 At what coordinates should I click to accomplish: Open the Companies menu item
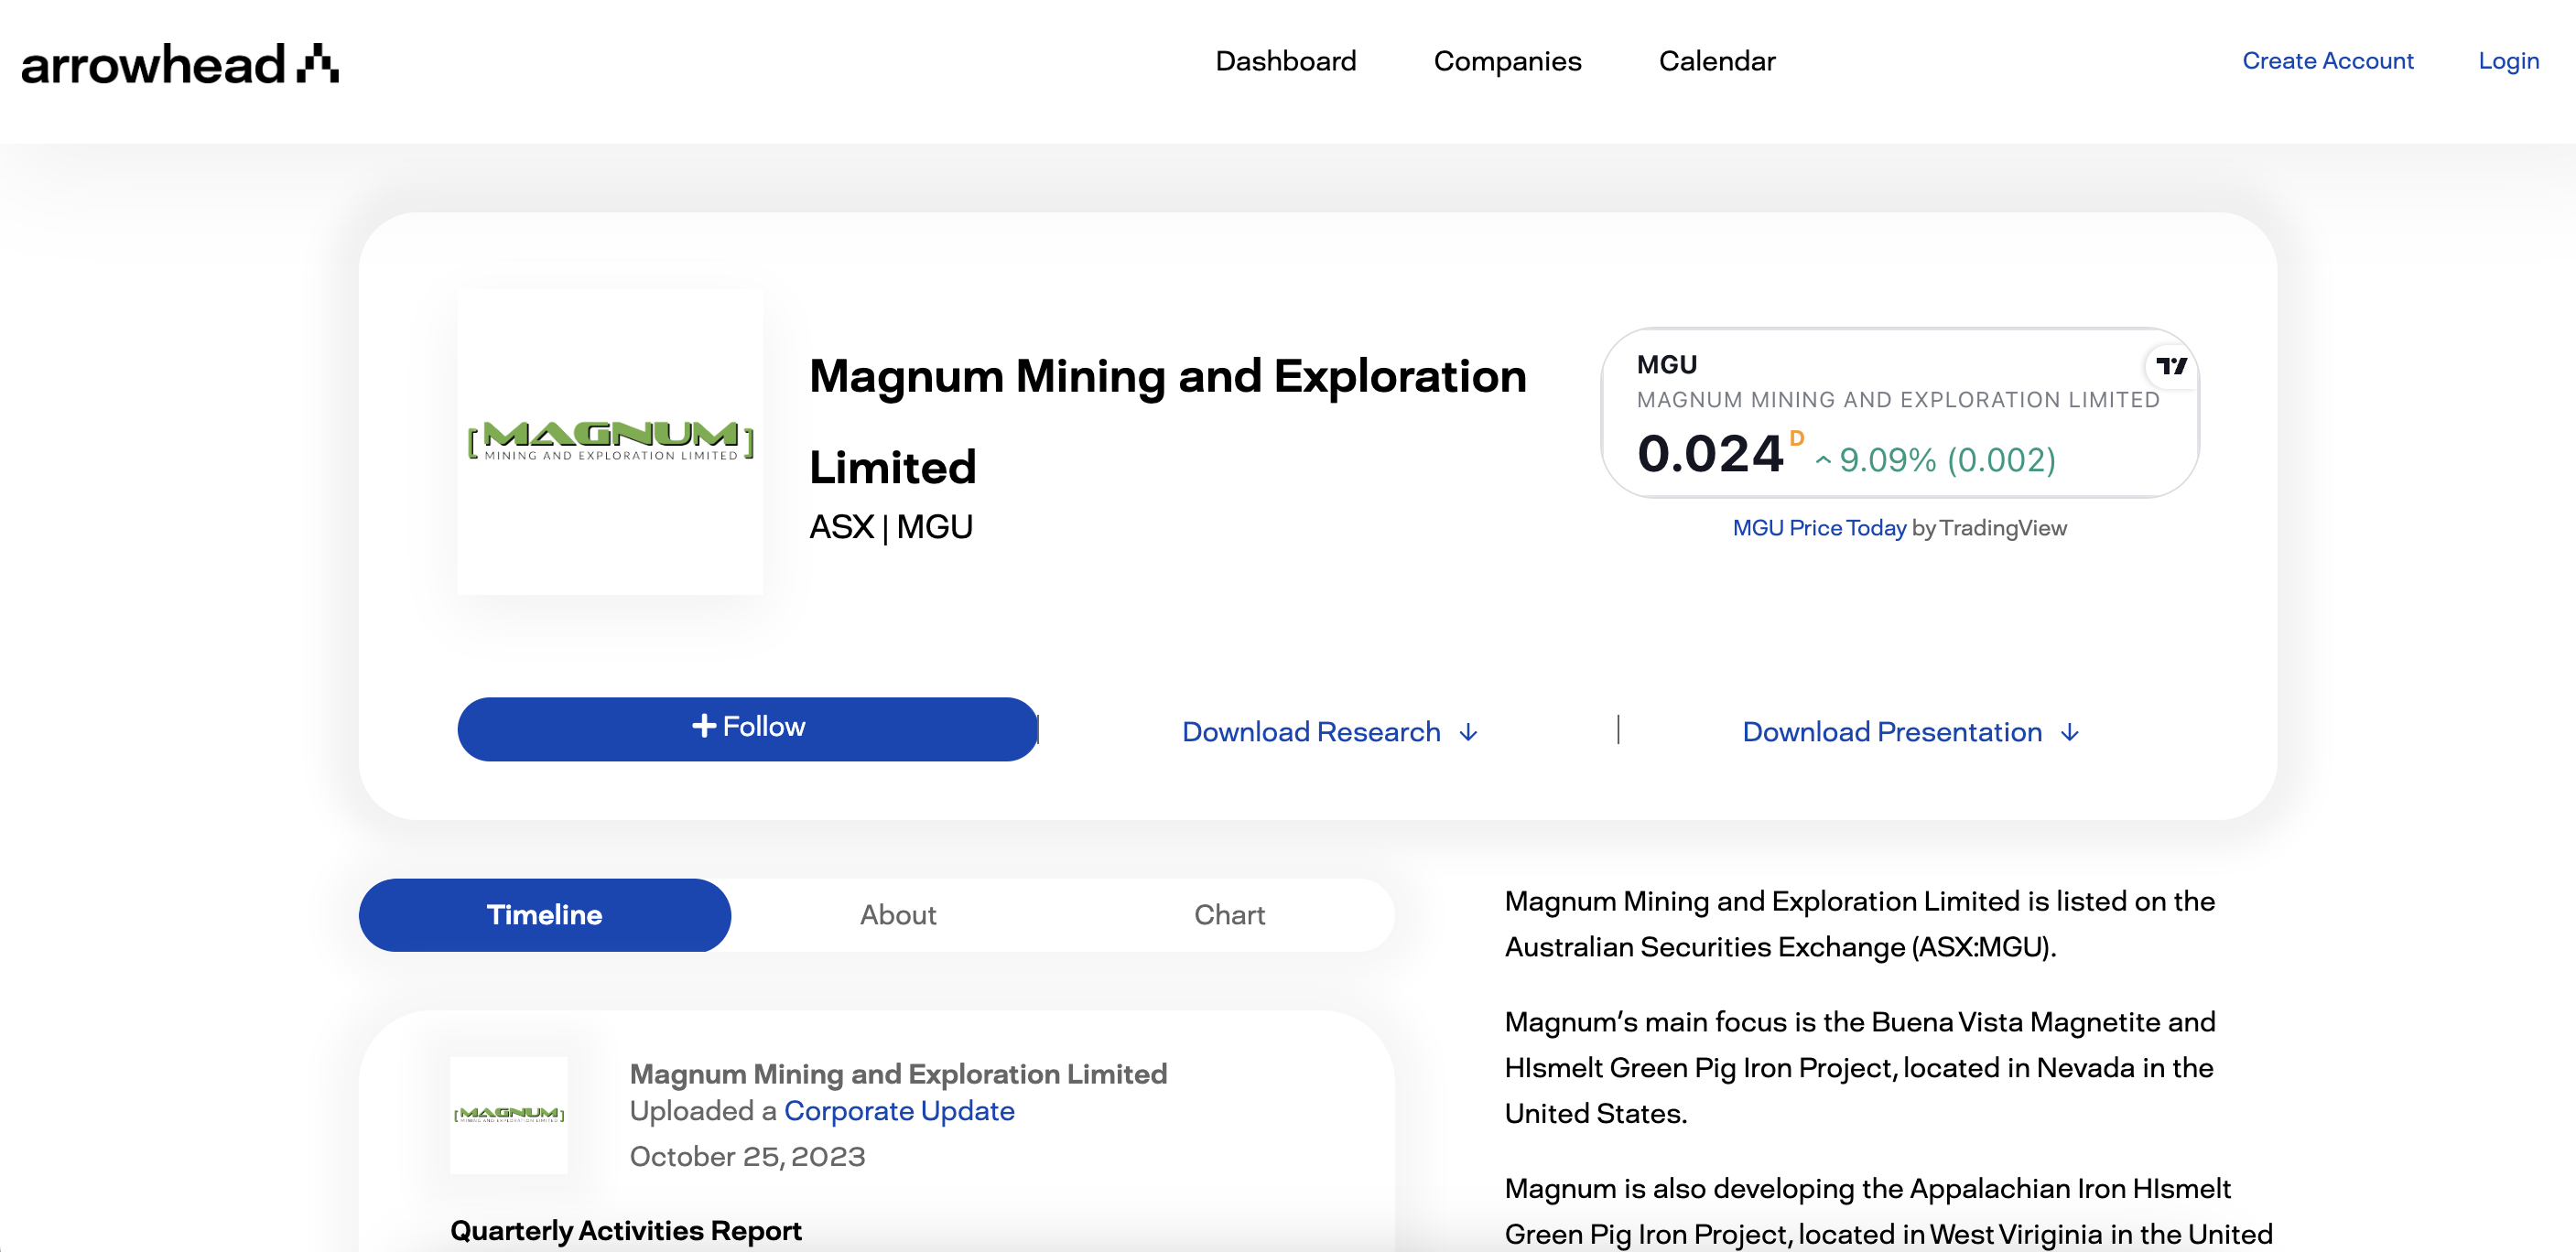pos(1506,61)
